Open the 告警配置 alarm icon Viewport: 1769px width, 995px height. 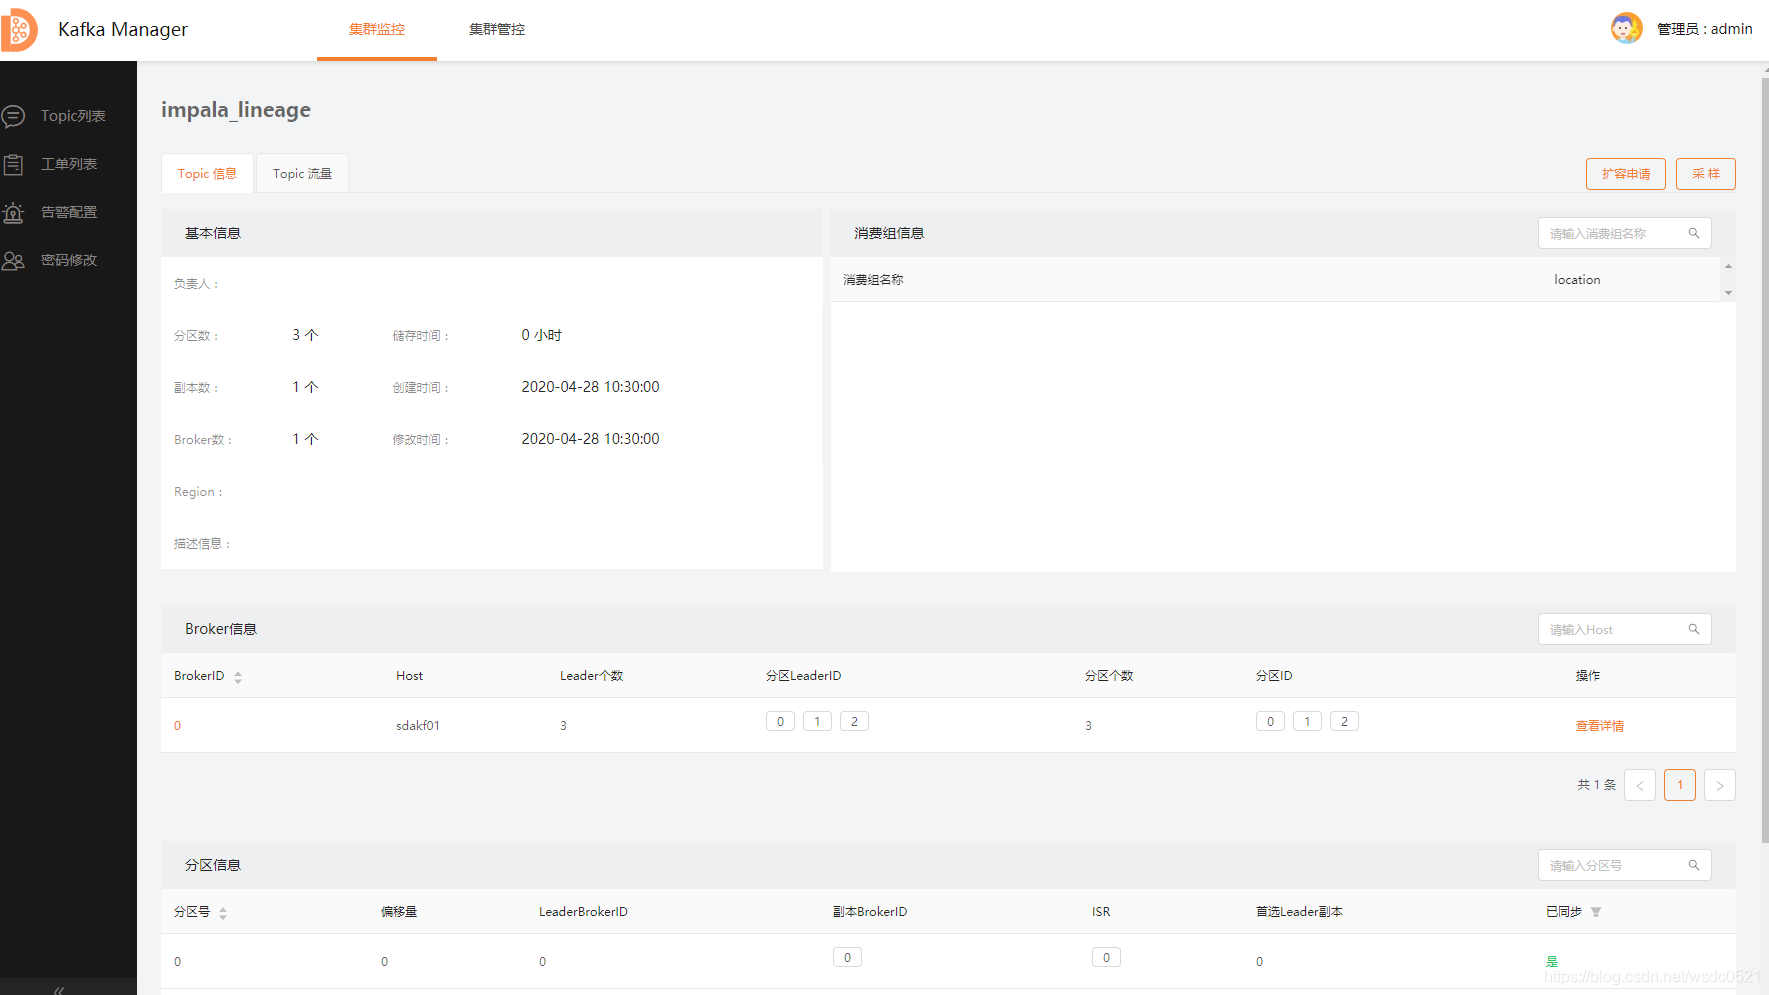[13, 212]
